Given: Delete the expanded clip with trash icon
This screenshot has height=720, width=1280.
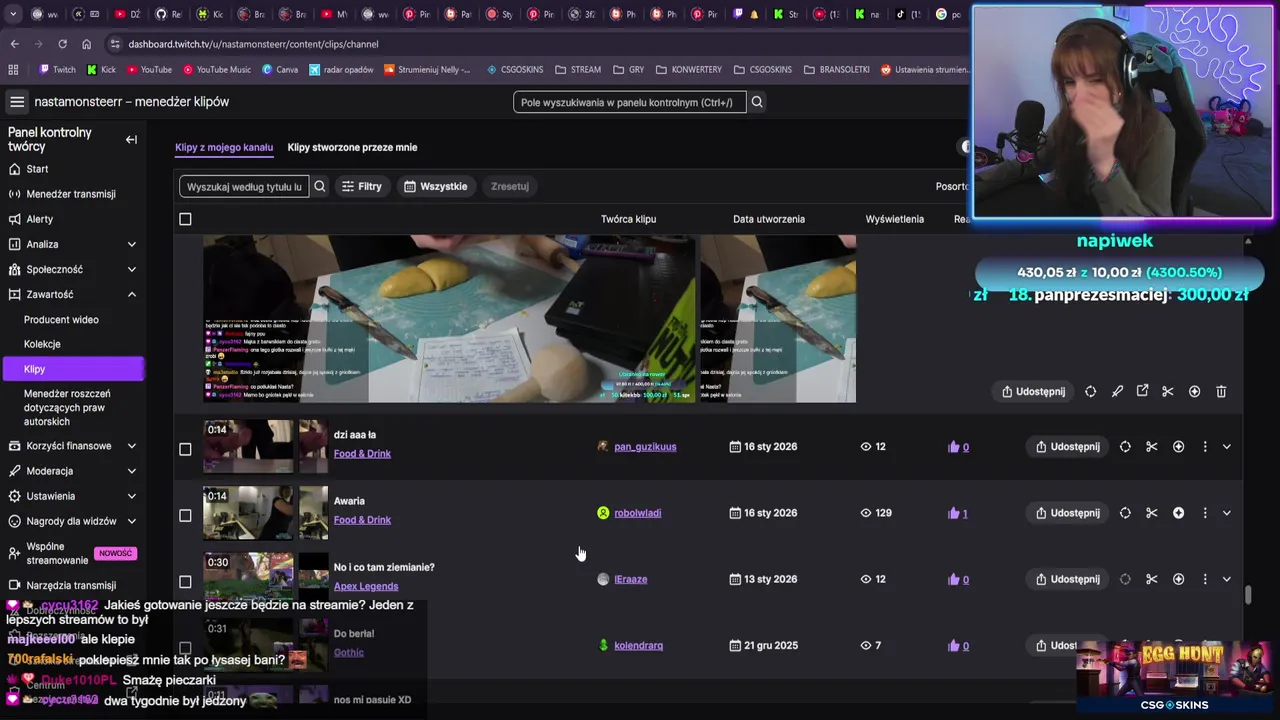Looking at the screenshot, I should [1221, 392].
